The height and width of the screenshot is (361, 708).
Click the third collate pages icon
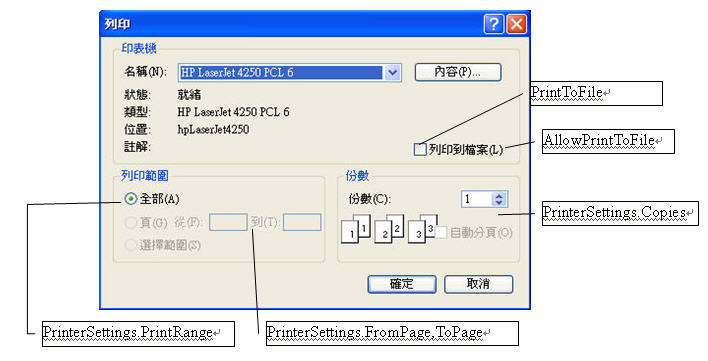tap(423, 229)
